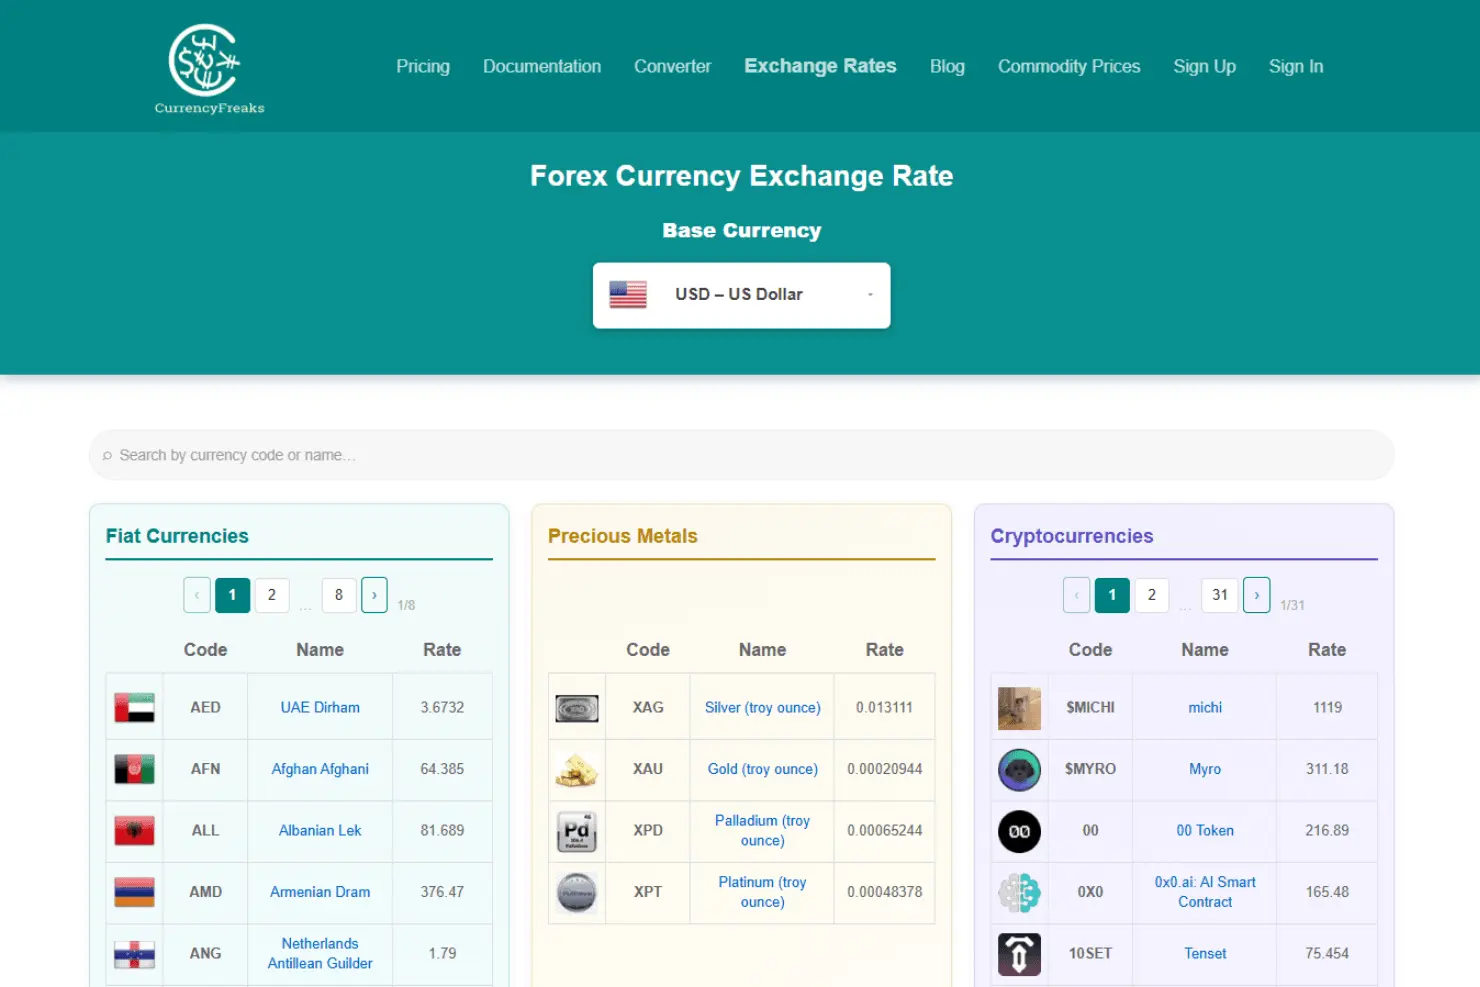1480x987 pixels.
Task: Click the XPT code cell
Action: pos(648,892)
